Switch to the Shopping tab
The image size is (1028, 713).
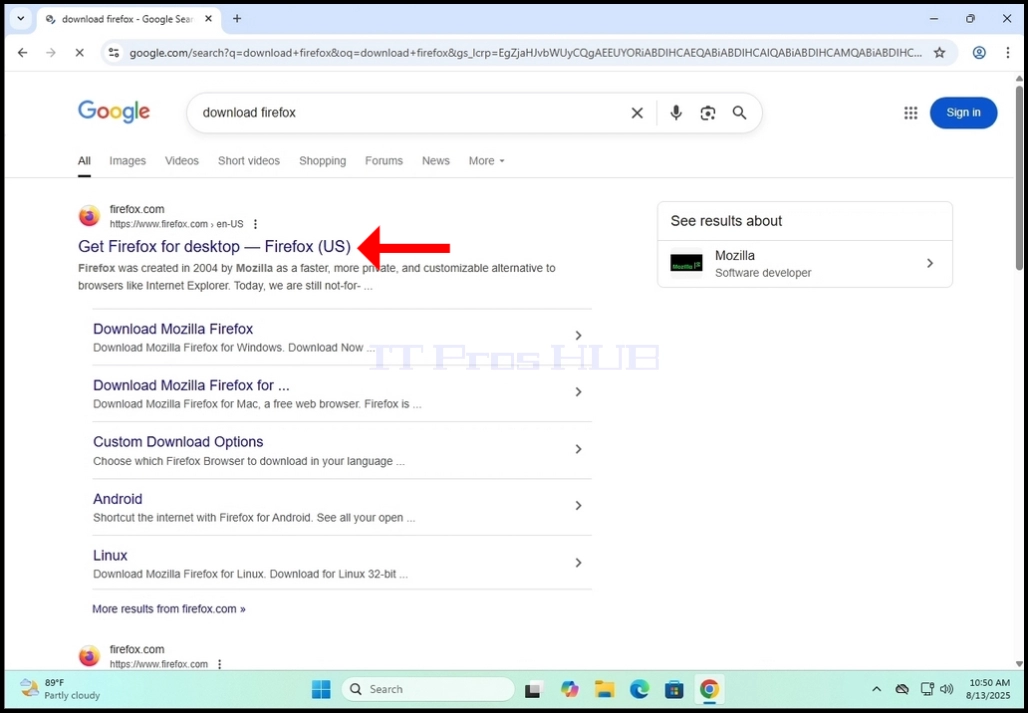pyautogui.click(x=323, y=161)
